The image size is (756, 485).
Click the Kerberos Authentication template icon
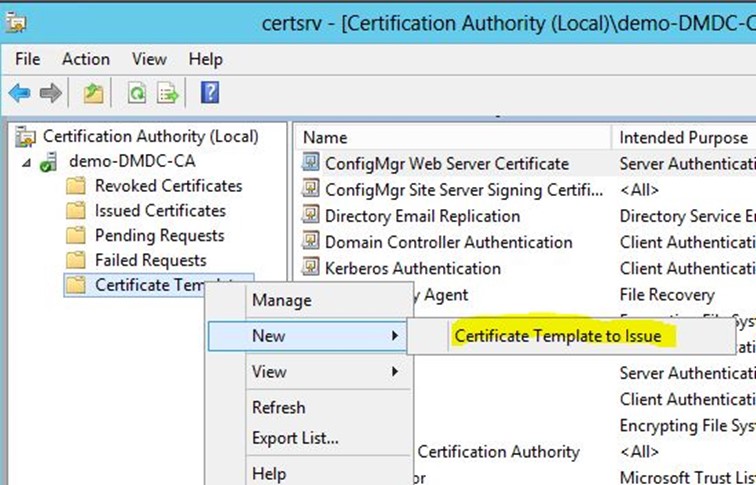(x=310, y=267)
